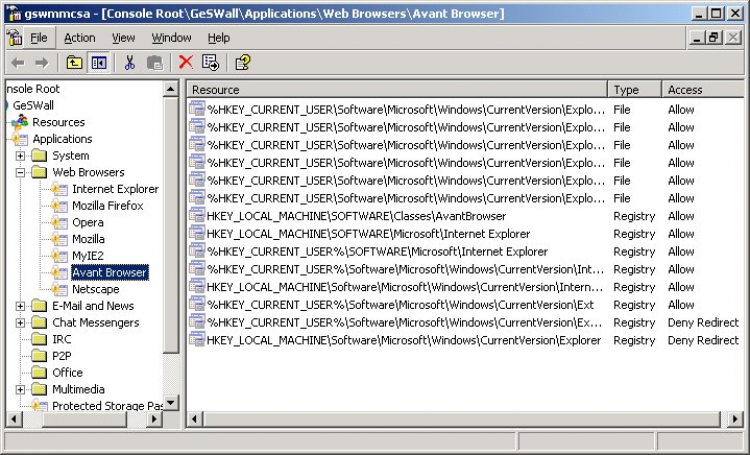
Task: Click the Help question mark toolbar icon
Action: click(243, 63)
